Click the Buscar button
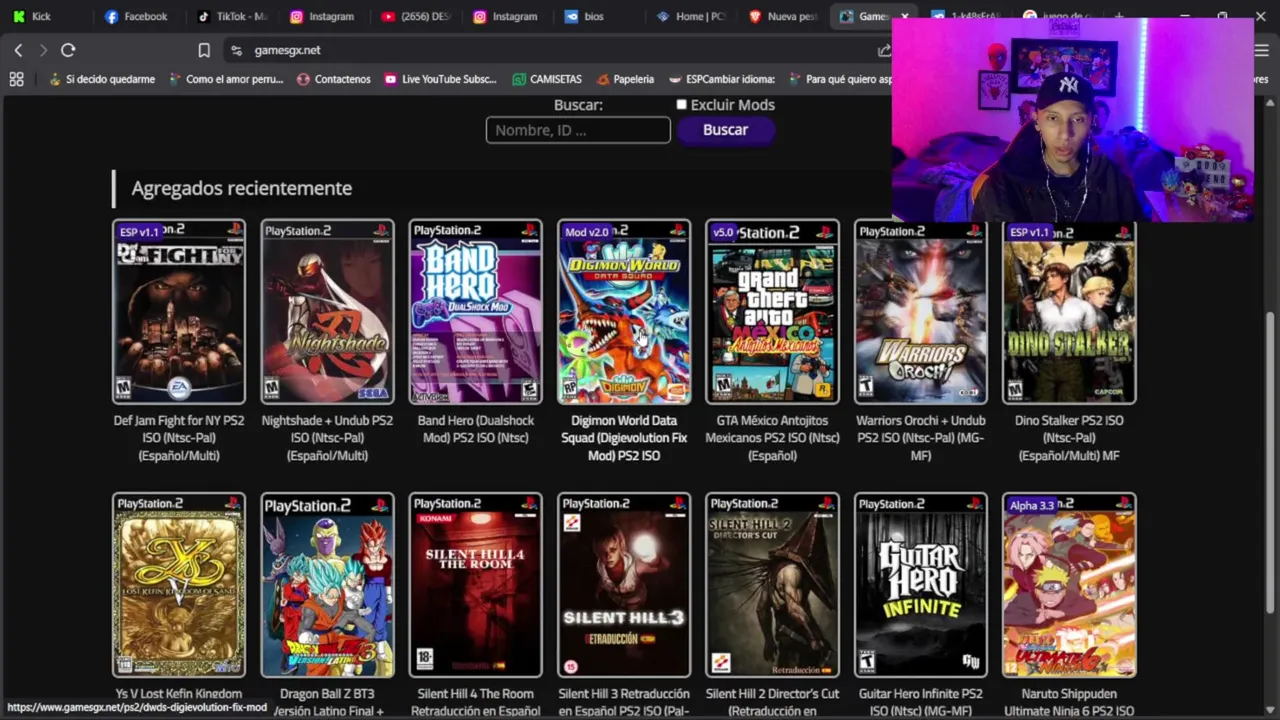 (x=725, y=130)
